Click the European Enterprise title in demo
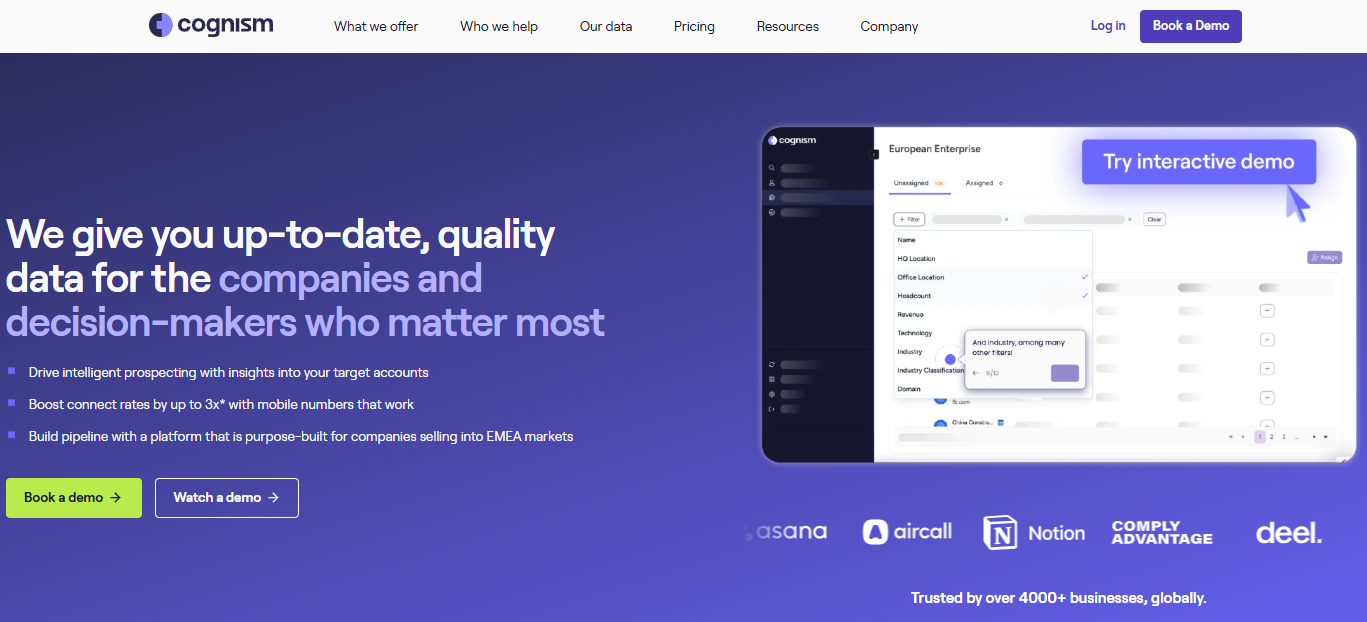The image size is (1367, 622). [x=935, y=149]
